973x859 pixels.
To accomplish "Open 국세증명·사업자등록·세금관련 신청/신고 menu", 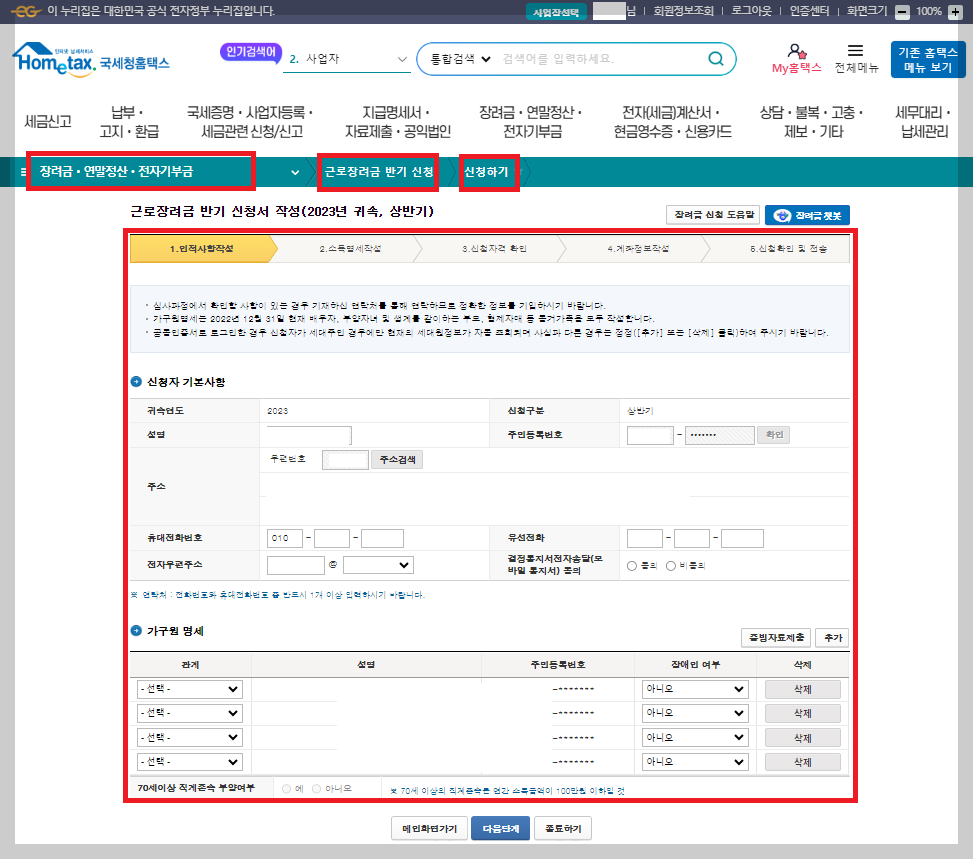I will tap(251, 122).
